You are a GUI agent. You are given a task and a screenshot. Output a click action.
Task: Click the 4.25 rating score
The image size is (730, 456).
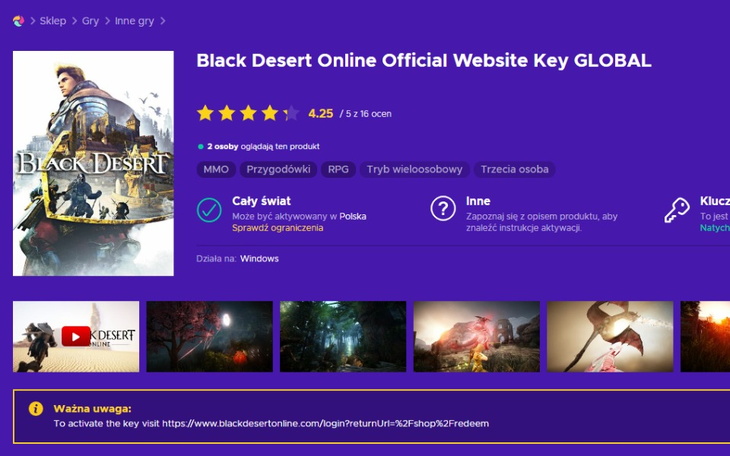click(321, 114)
